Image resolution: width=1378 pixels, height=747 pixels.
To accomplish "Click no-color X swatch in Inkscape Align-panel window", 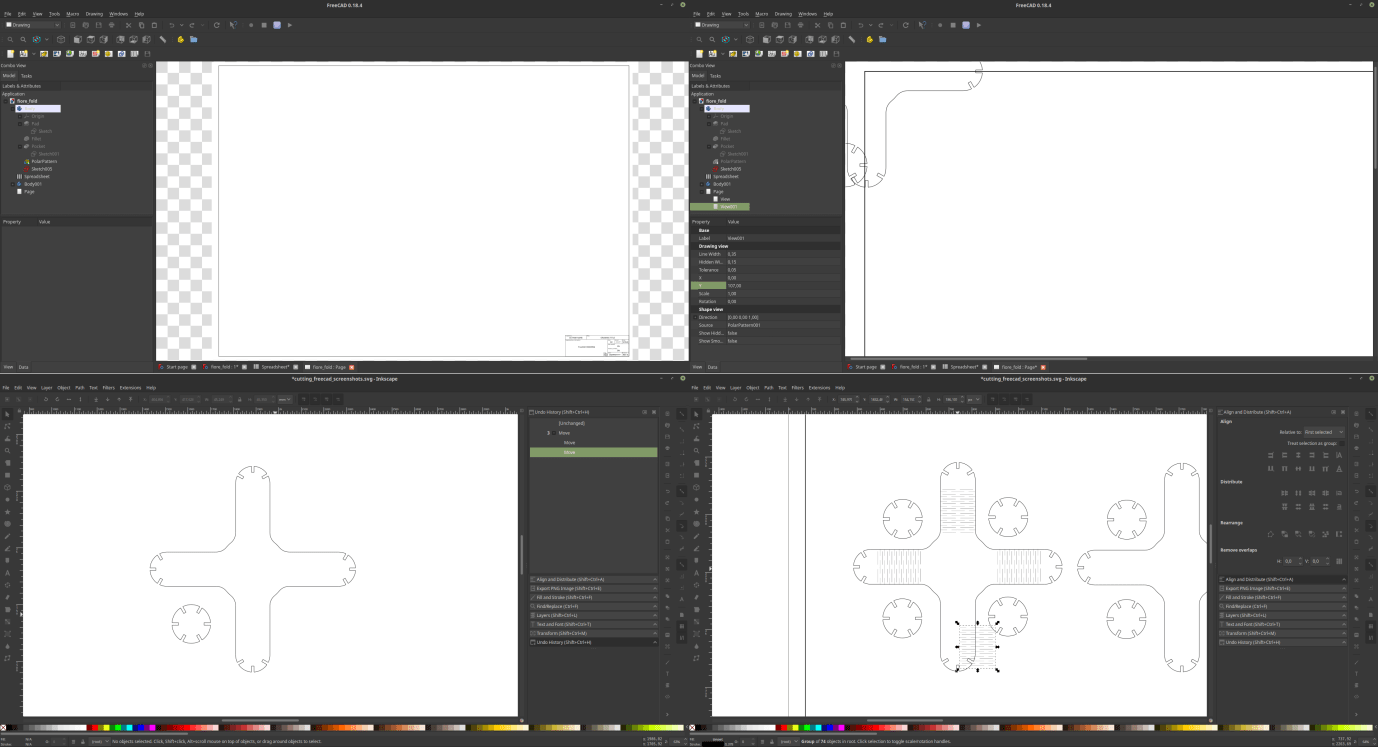I will point(692,727).
